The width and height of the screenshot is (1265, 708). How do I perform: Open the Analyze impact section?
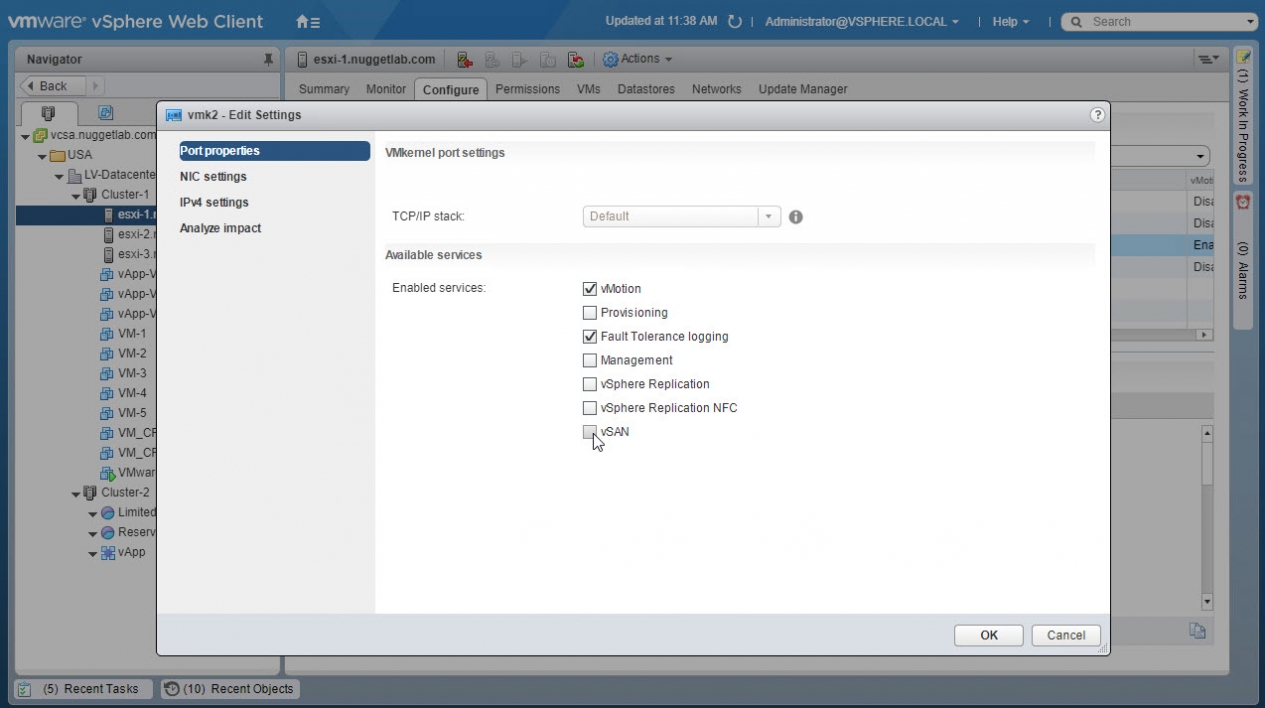220,229
